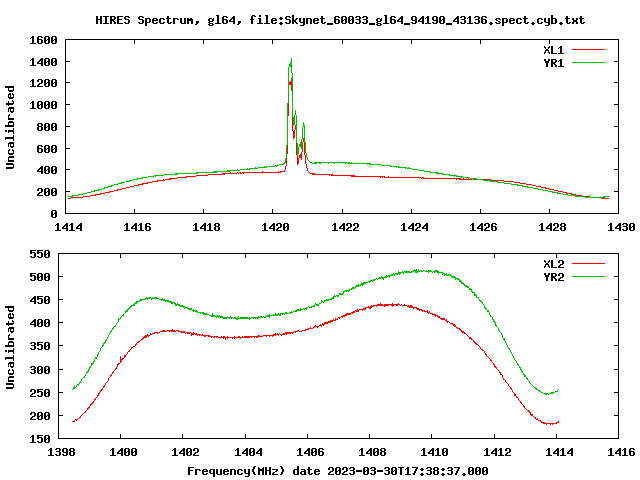Click the XL2 legend label
Image resolution: width=640 pixels, height=480 pixels.
[553, 264]
